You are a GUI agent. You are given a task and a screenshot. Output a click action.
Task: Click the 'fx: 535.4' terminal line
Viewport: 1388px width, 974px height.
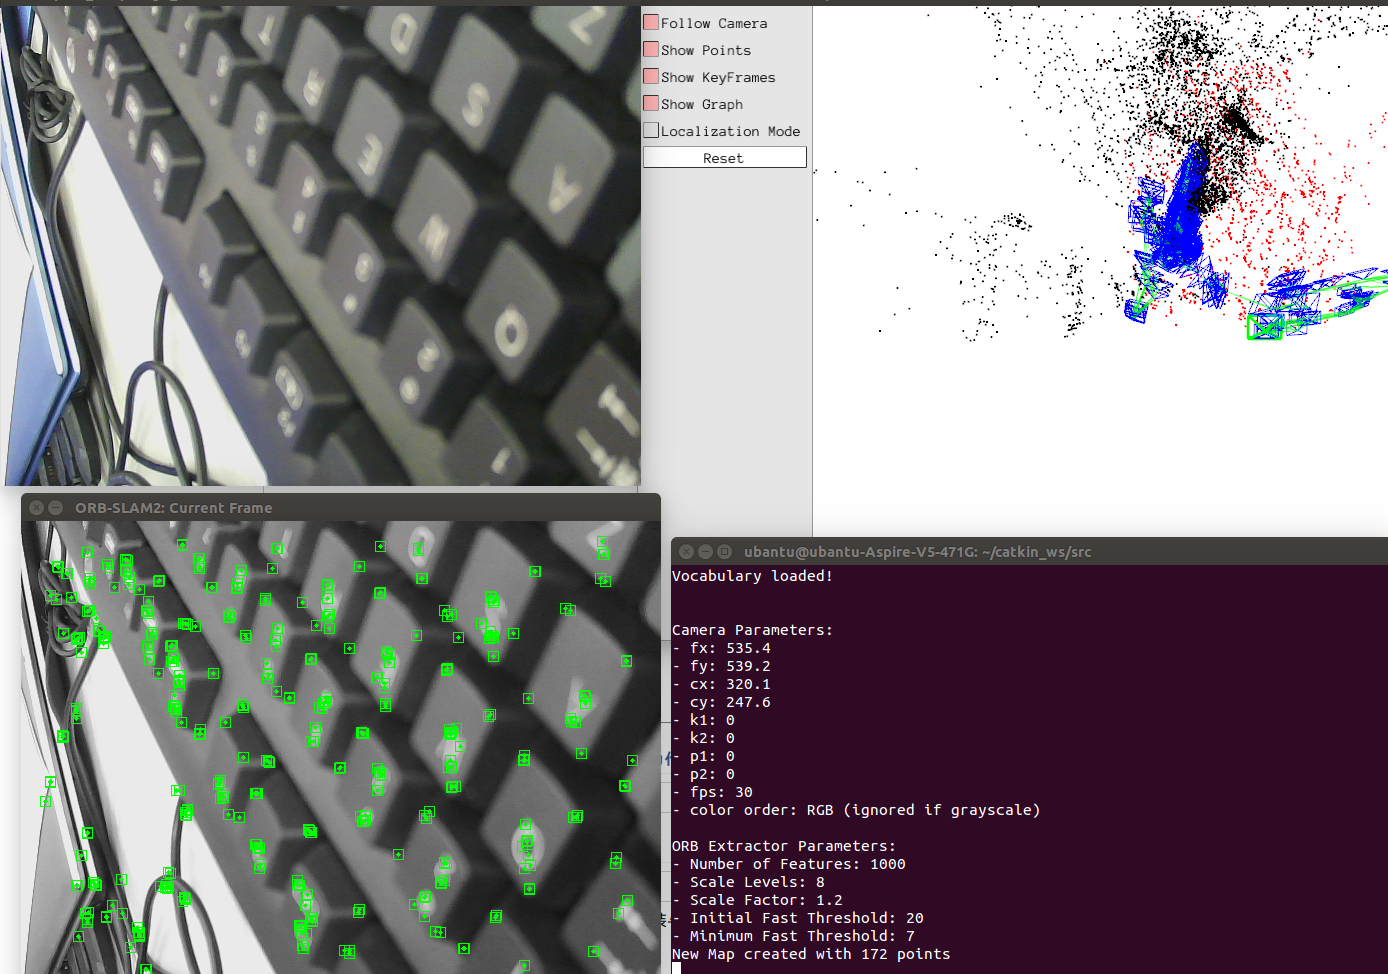pyautogui.click(x=721, y=648)
